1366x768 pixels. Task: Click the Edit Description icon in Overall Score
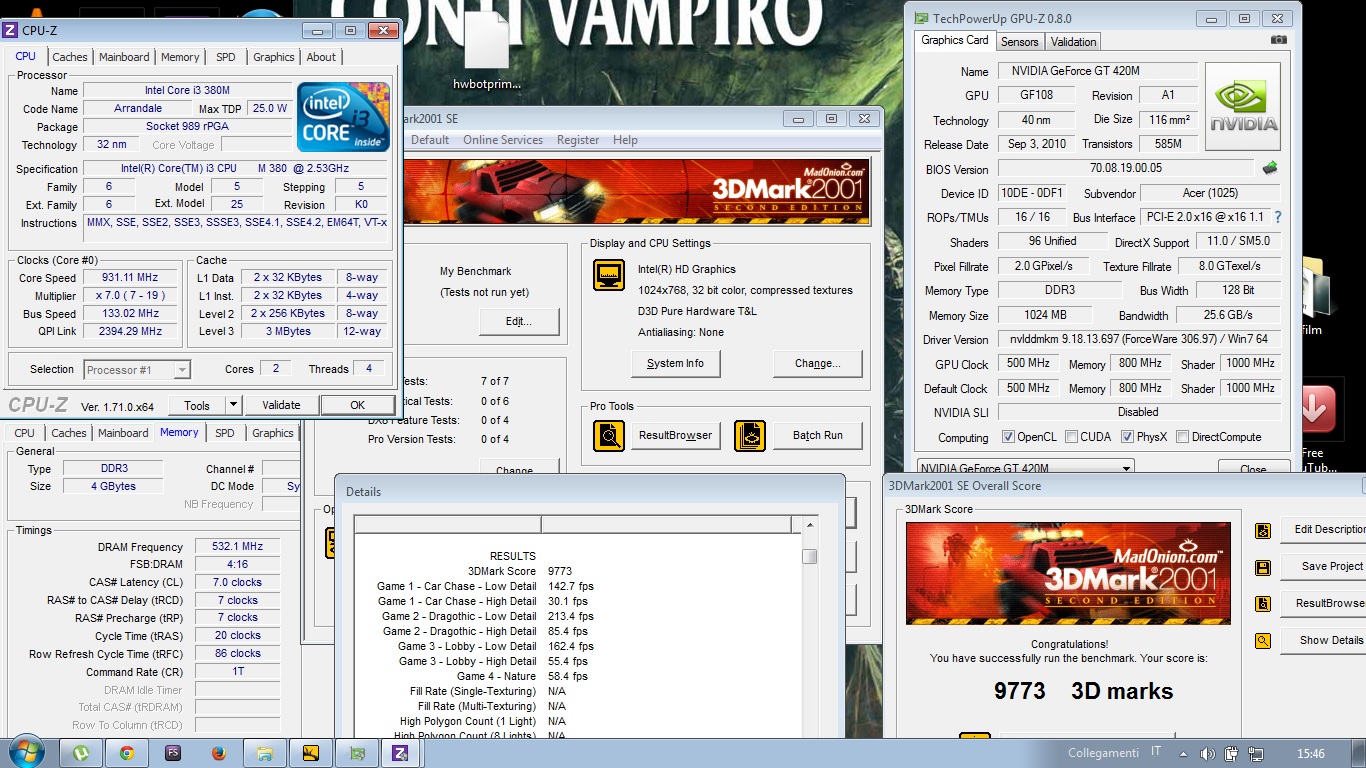click(x=1263, y=530)
